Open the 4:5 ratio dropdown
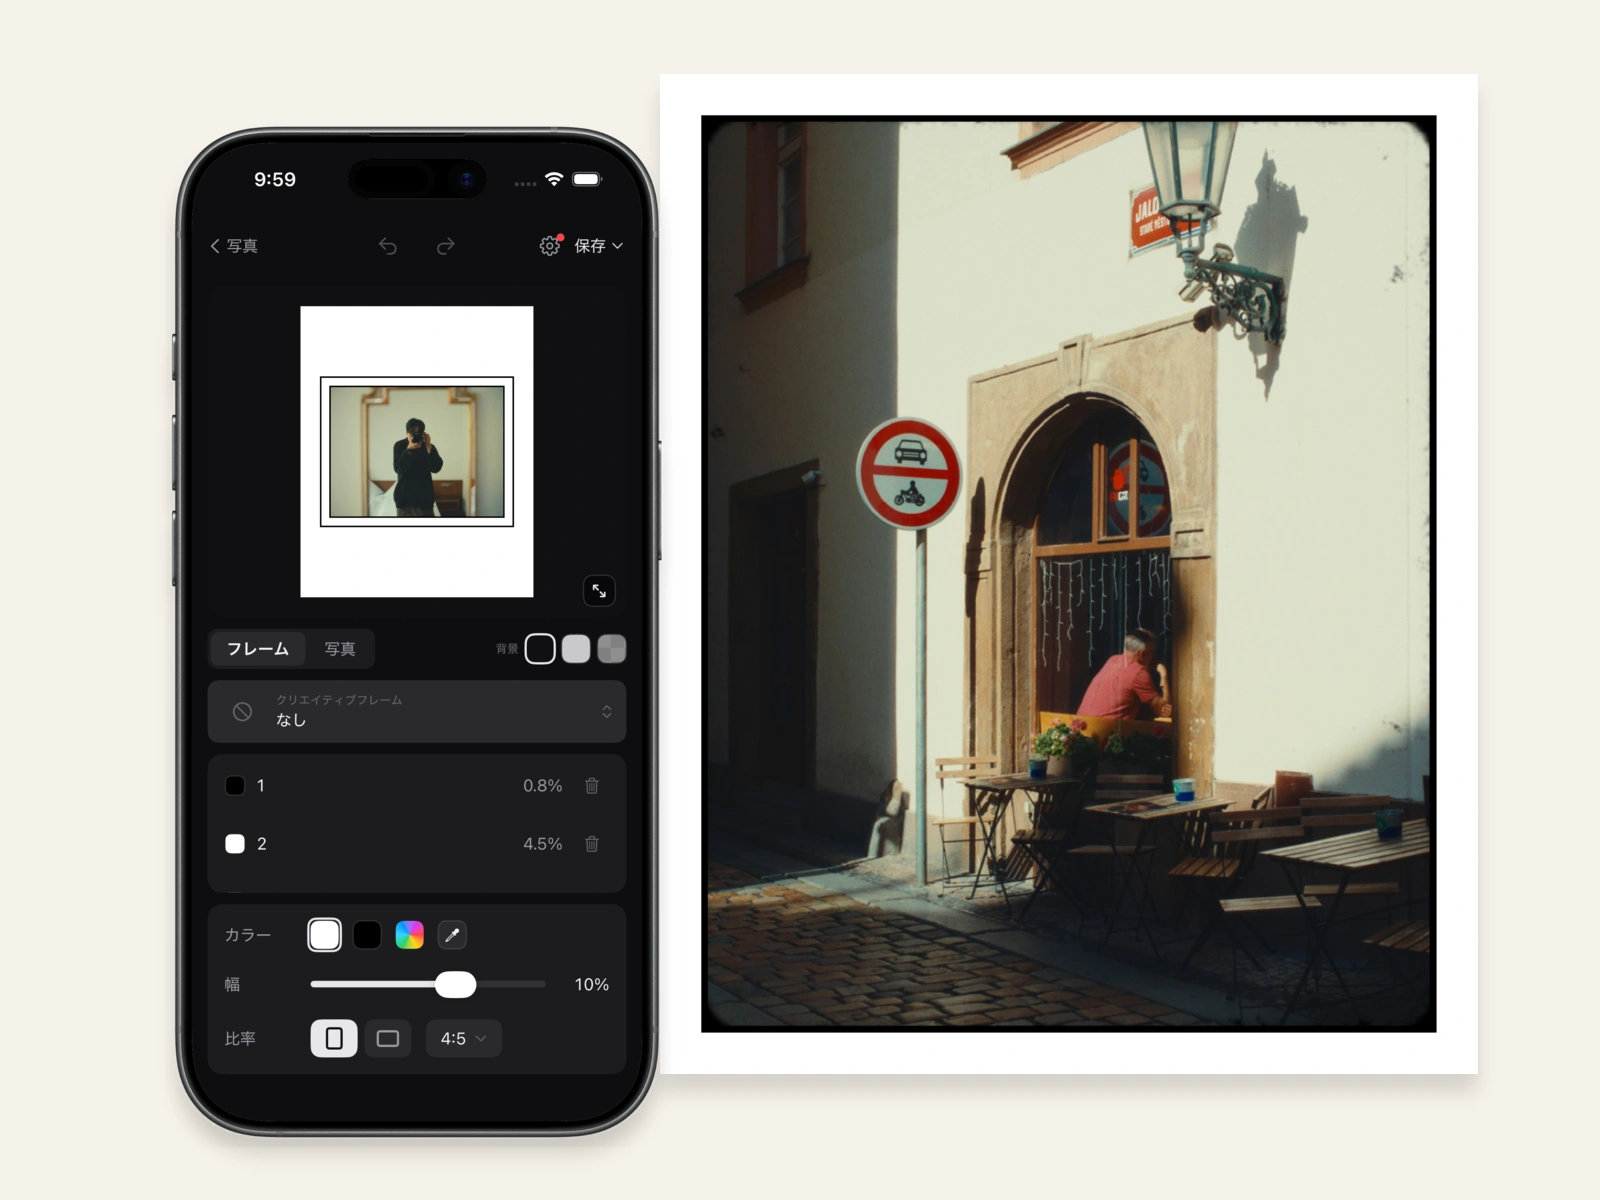1600x1200 pixels. tap(463, 1039)
